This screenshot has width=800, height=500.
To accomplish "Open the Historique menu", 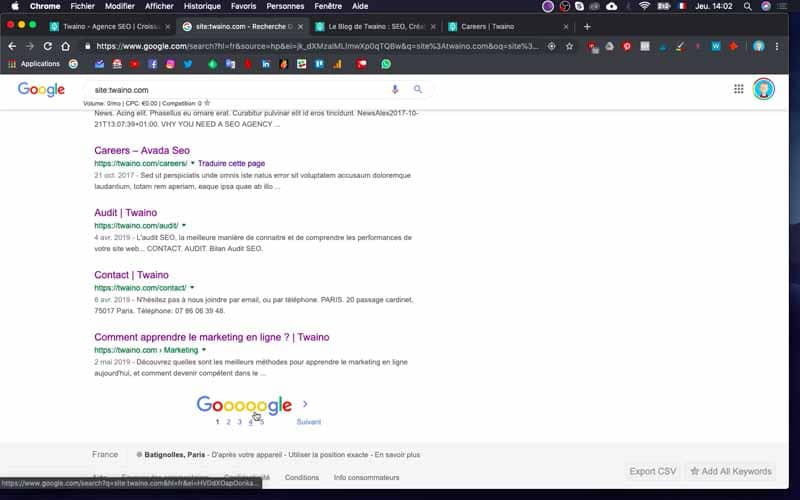I will click(x=202, y=6).
